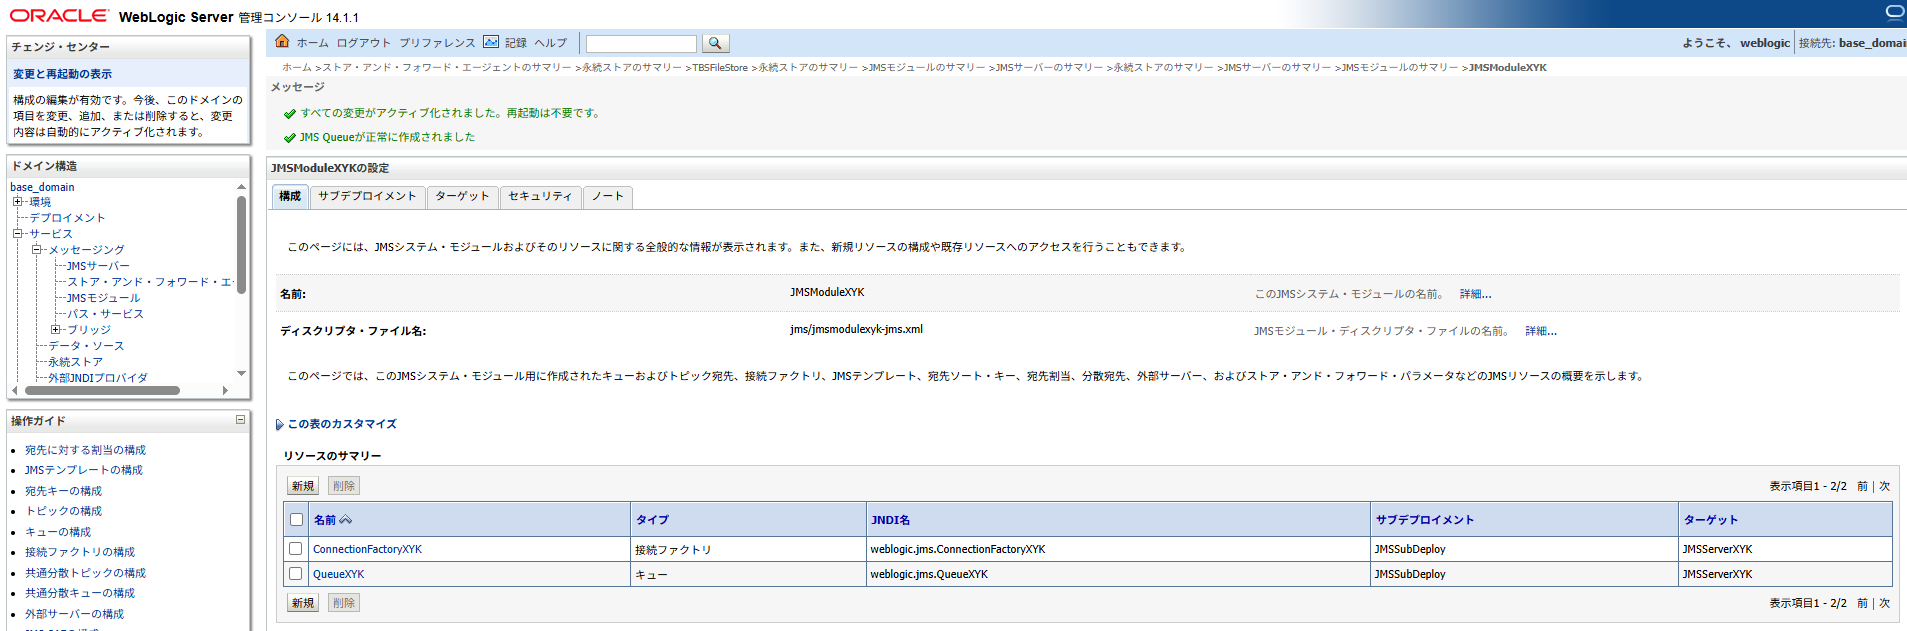Screen dimensions: 1907x631
Task: Open the ConnectionFactoryXYK resource link
Action: [x=367, y=549]
